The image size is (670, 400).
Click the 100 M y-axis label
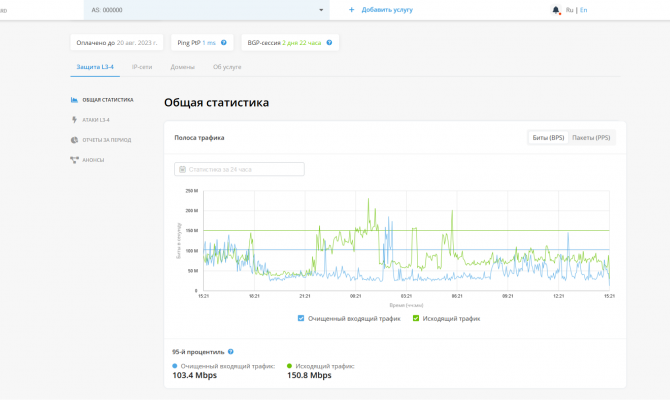coord(191,250)
